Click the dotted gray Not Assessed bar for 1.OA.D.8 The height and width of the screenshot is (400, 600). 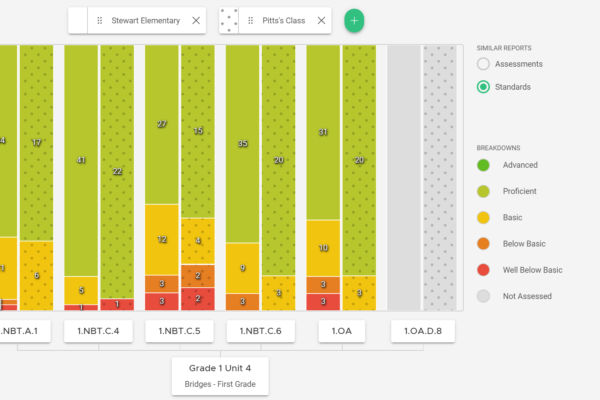click(440, 178)
